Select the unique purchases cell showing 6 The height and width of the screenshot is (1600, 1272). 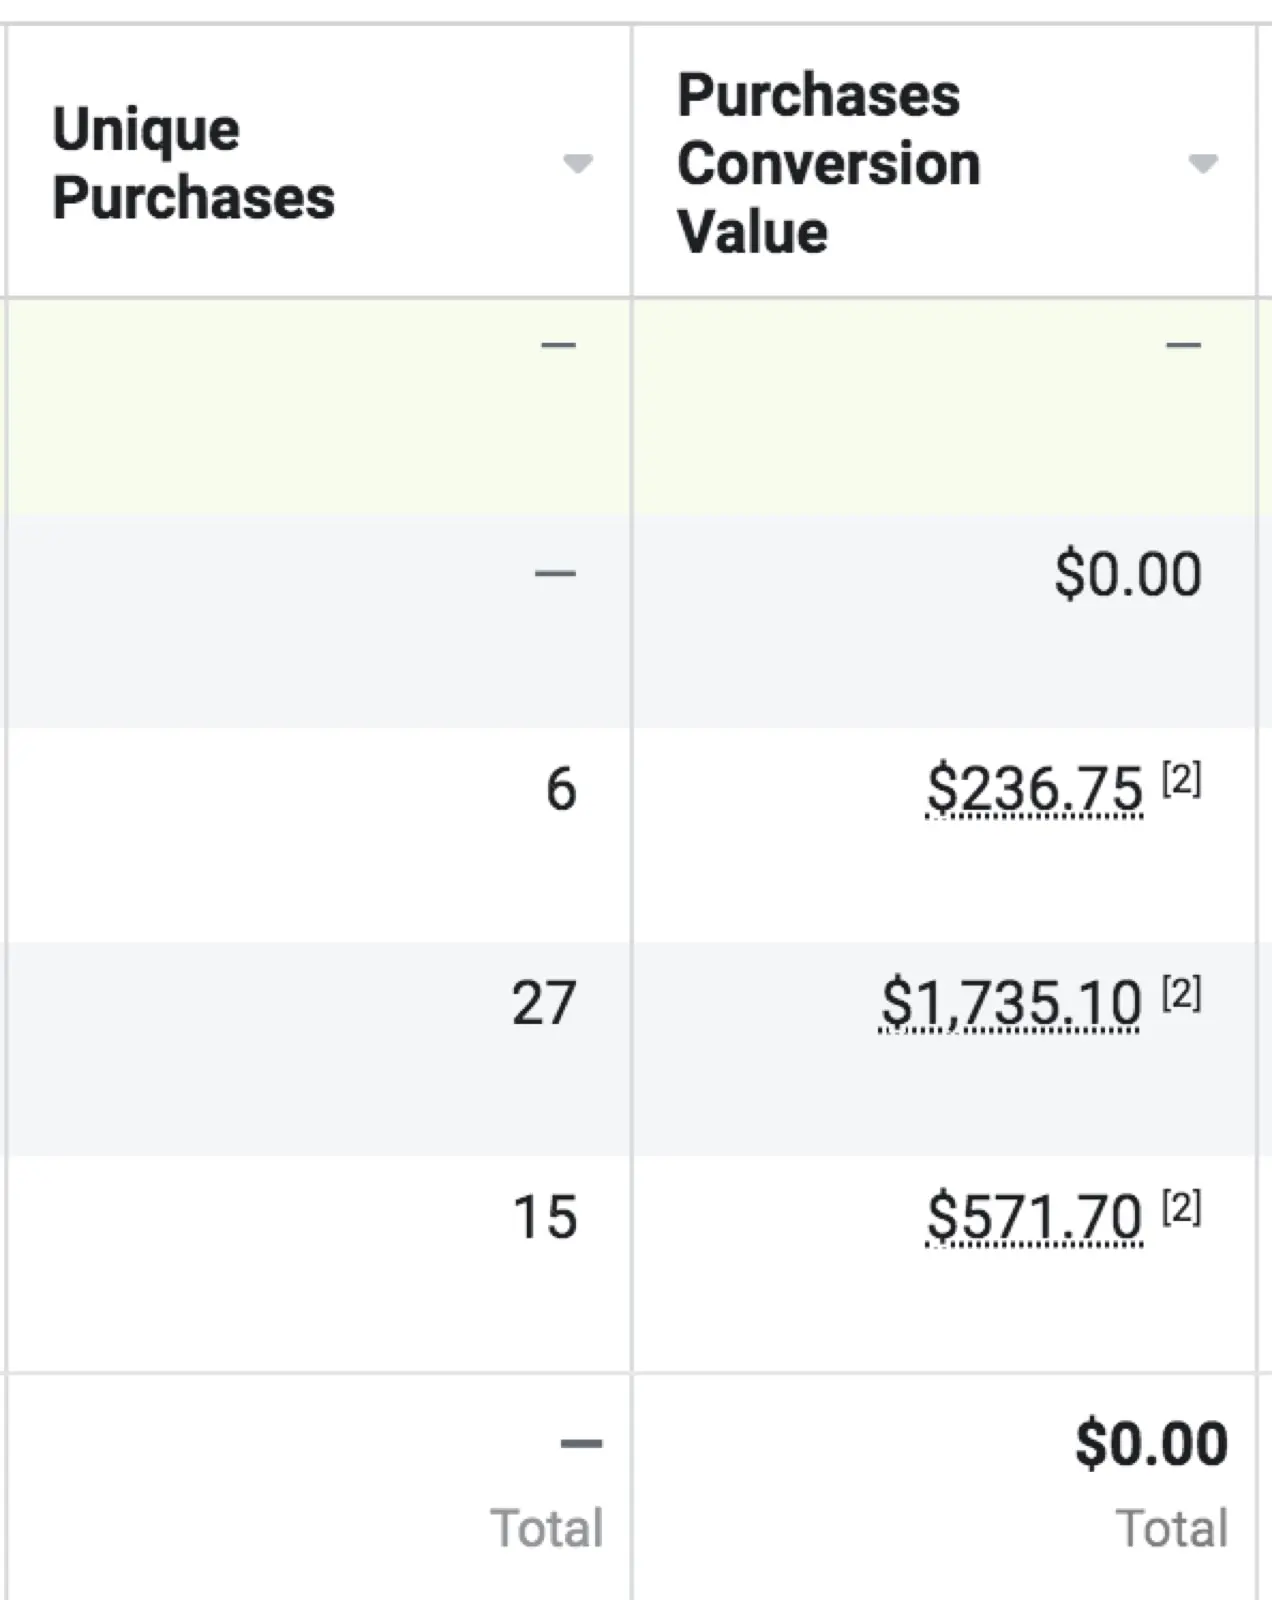561,789
